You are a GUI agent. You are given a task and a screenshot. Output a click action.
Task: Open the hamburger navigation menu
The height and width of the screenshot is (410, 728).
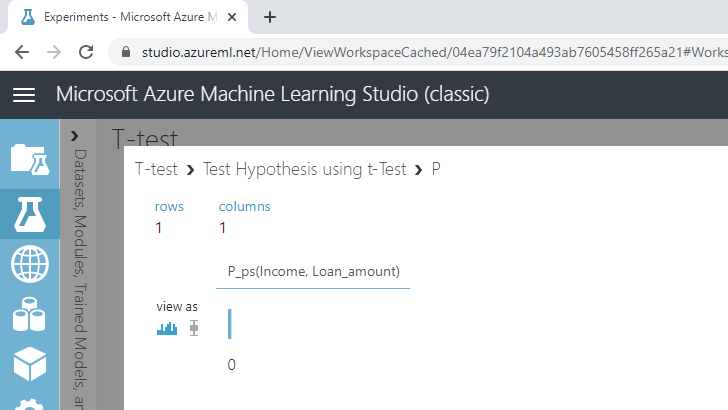tap(24, 95)
